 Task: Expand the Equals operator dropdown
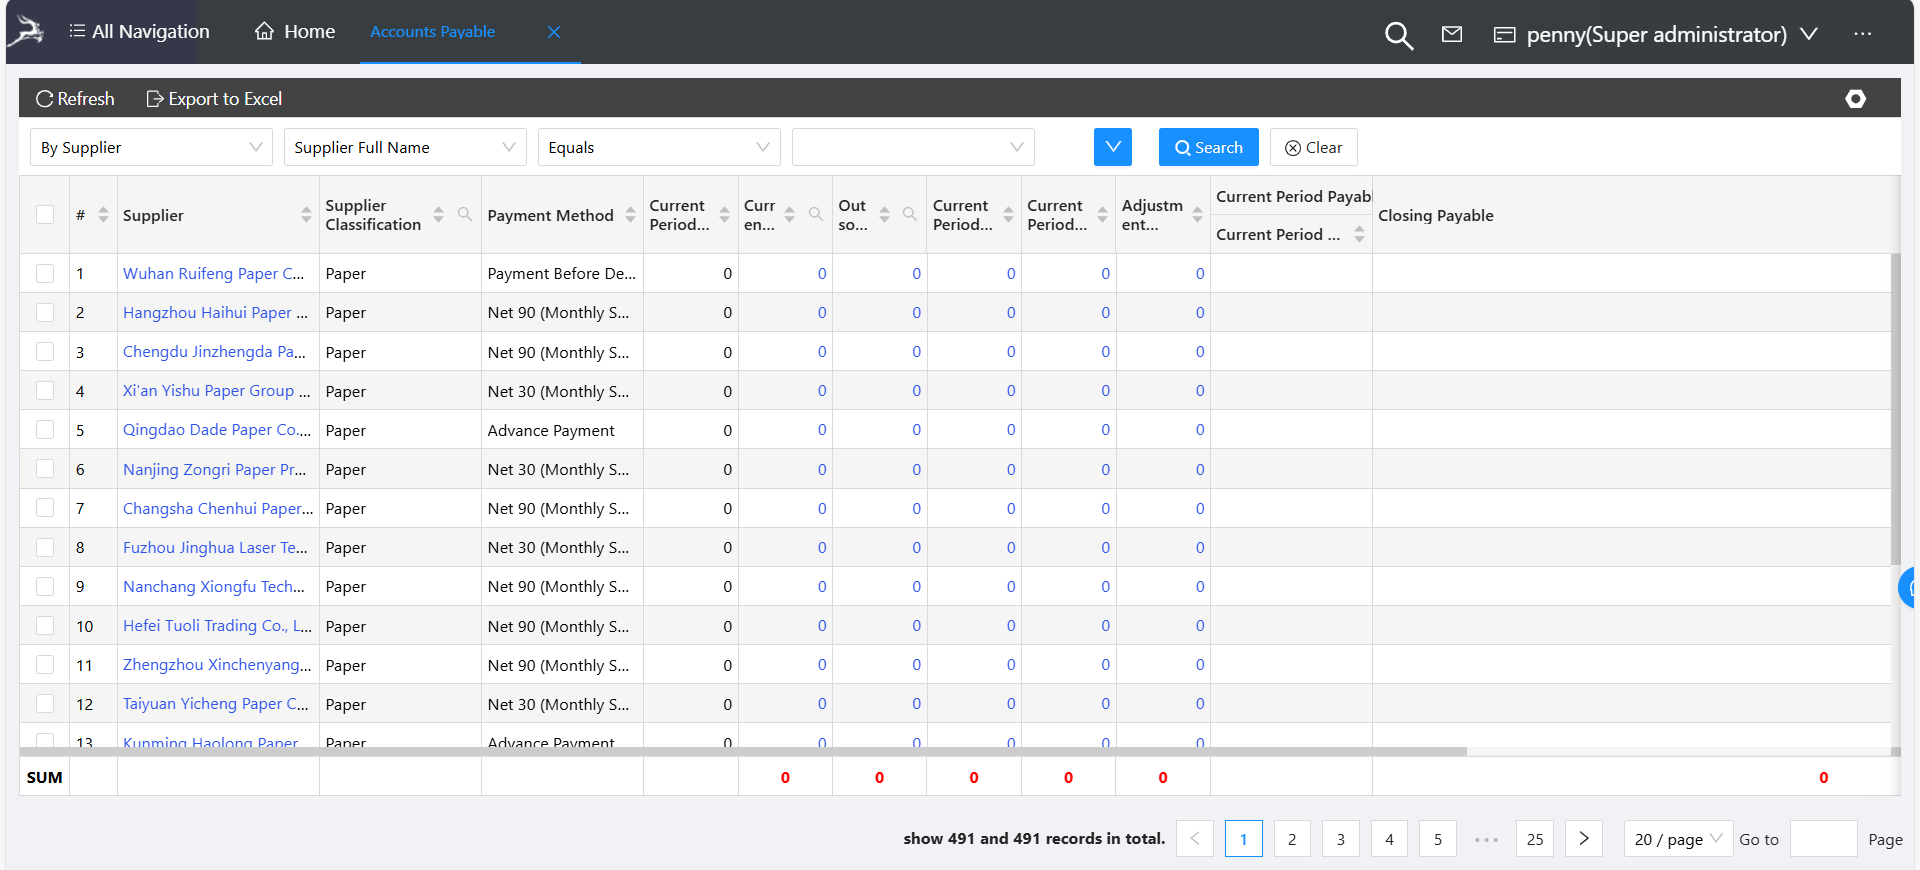click(x=658, y=148)
